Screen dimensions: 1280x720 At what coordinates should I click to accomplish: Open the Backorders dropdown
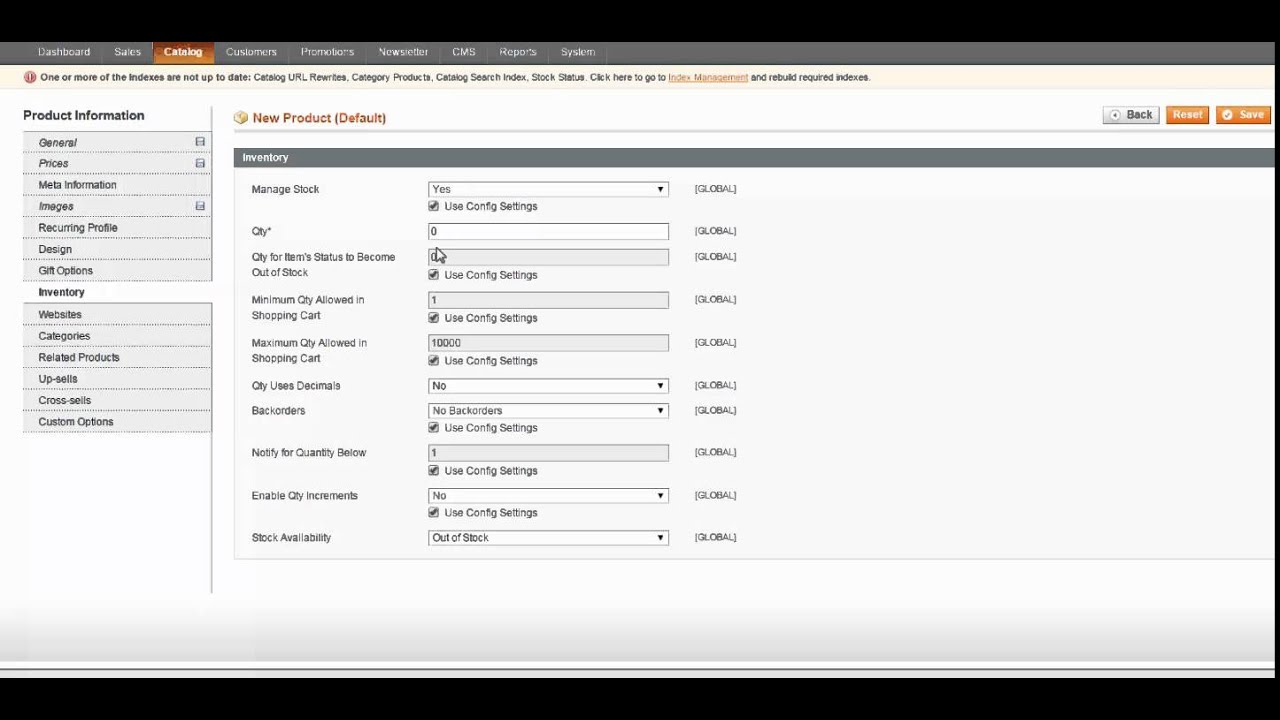(x=548, y=411)
